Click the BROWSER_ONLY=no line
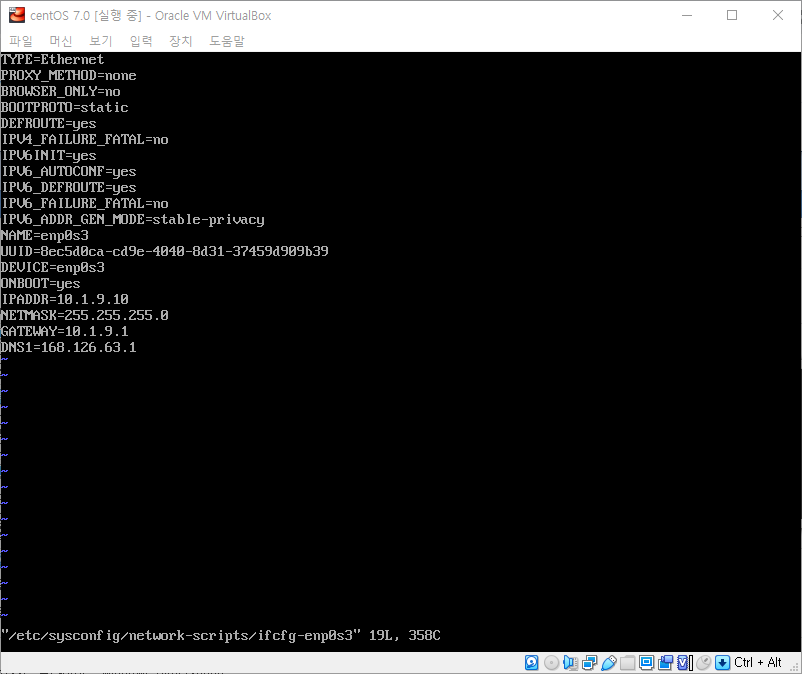 pyautogui.click(x=60, y=92)
